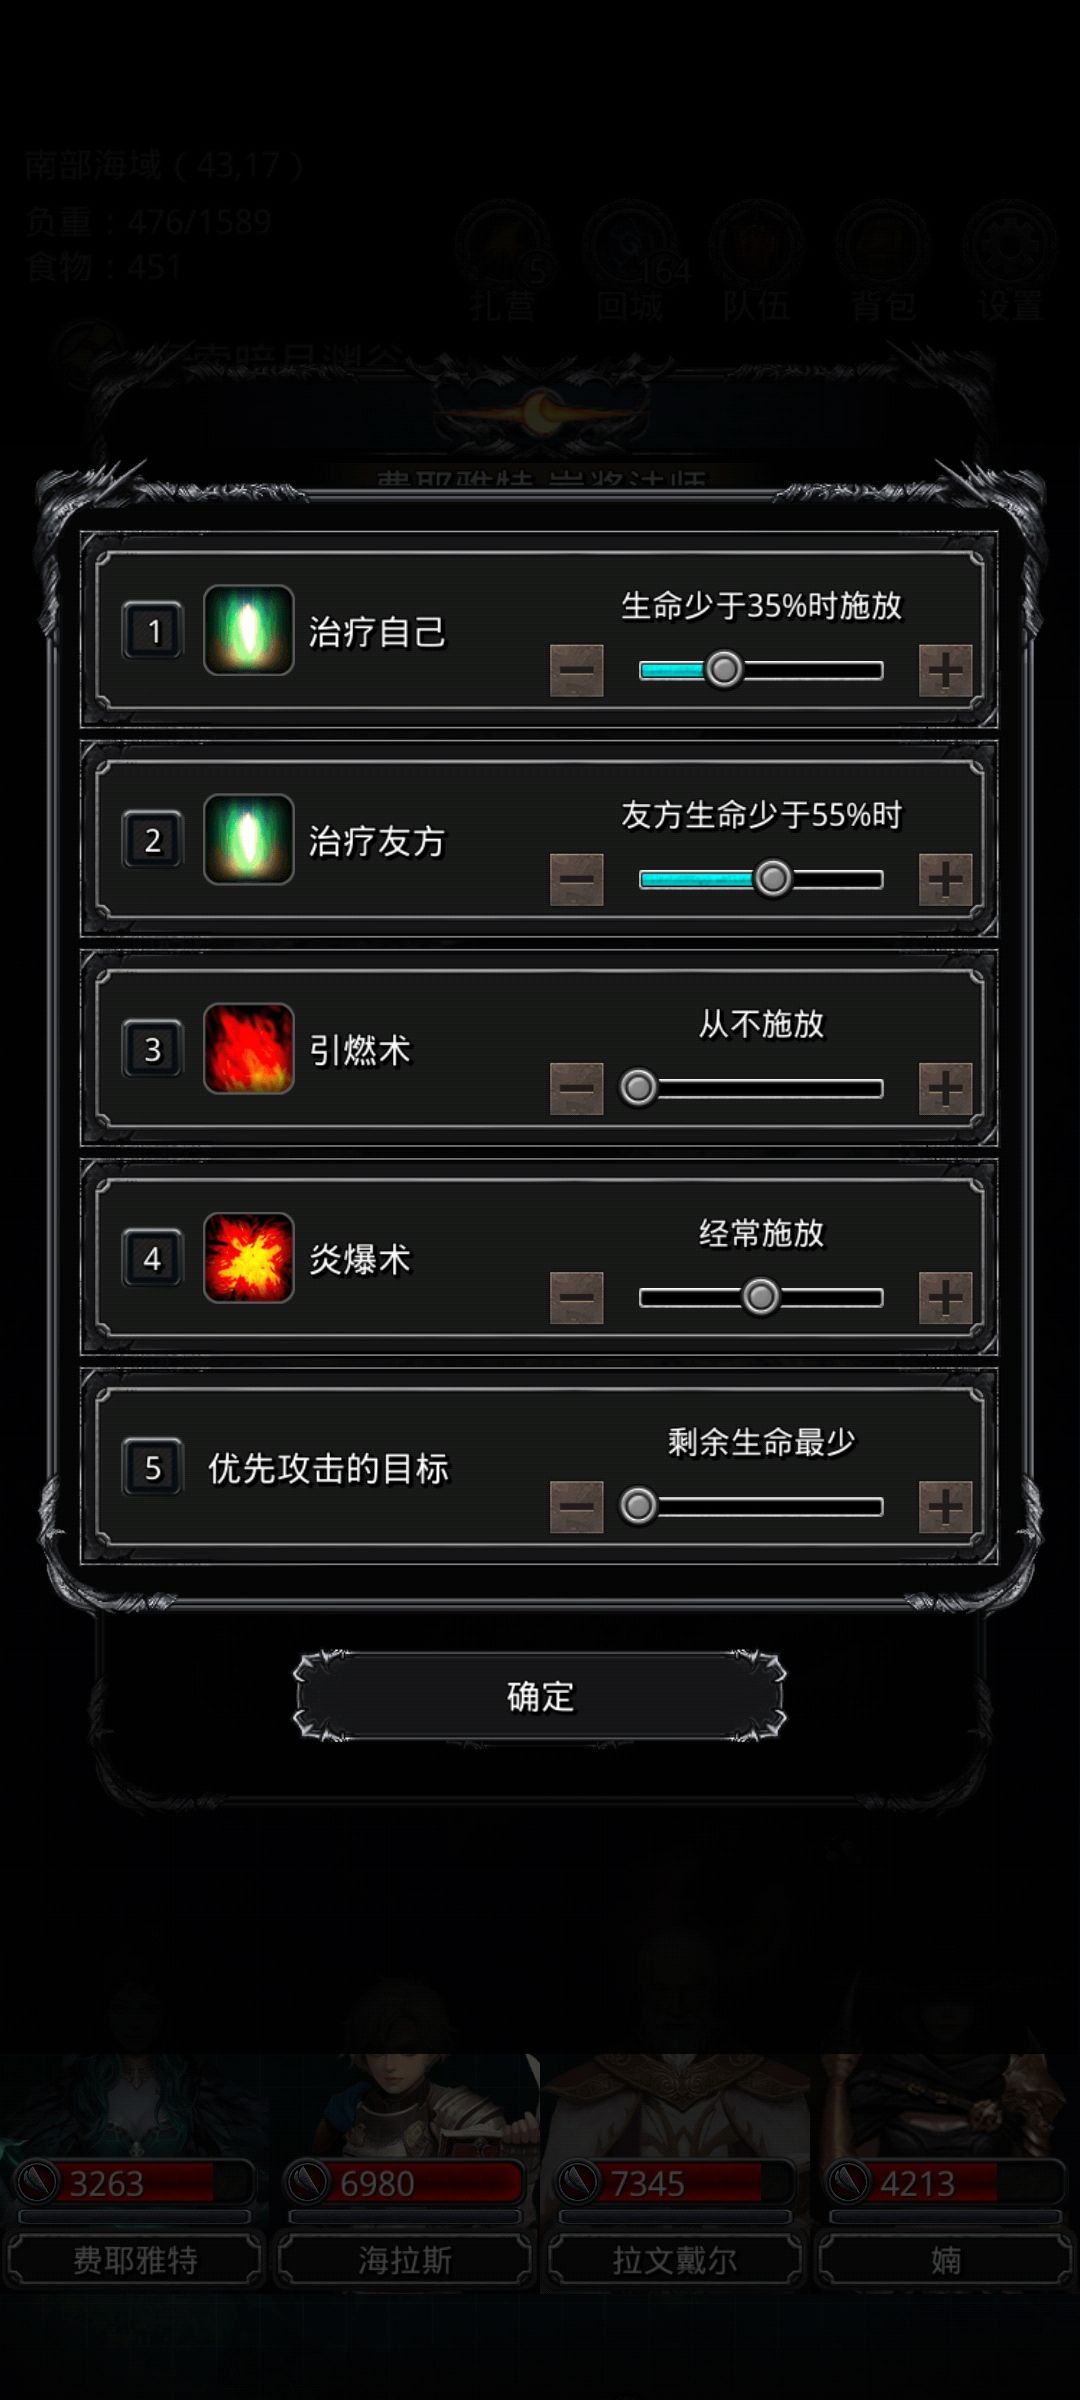The image size is (1080, 2400).
Task: Select priority number 5 box
Action: (153, 1467)
